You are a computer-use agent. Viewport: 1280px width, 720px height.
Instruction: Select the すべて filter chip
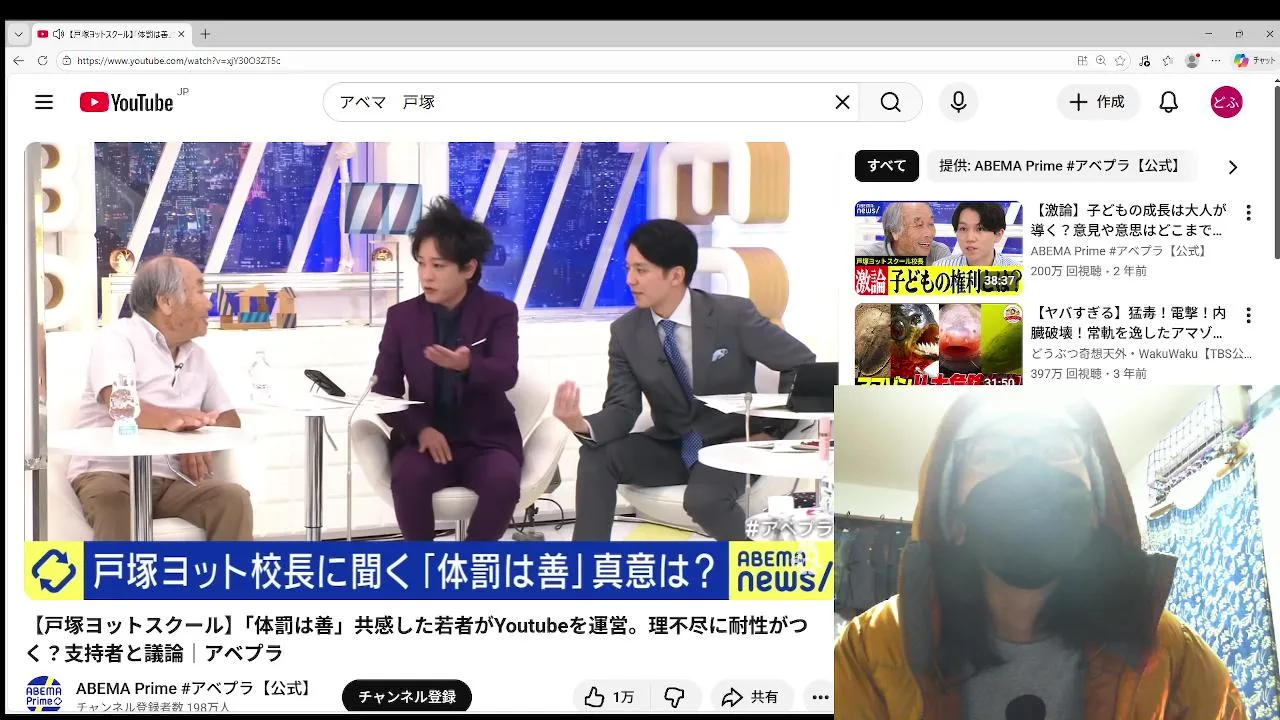point(886,166)
